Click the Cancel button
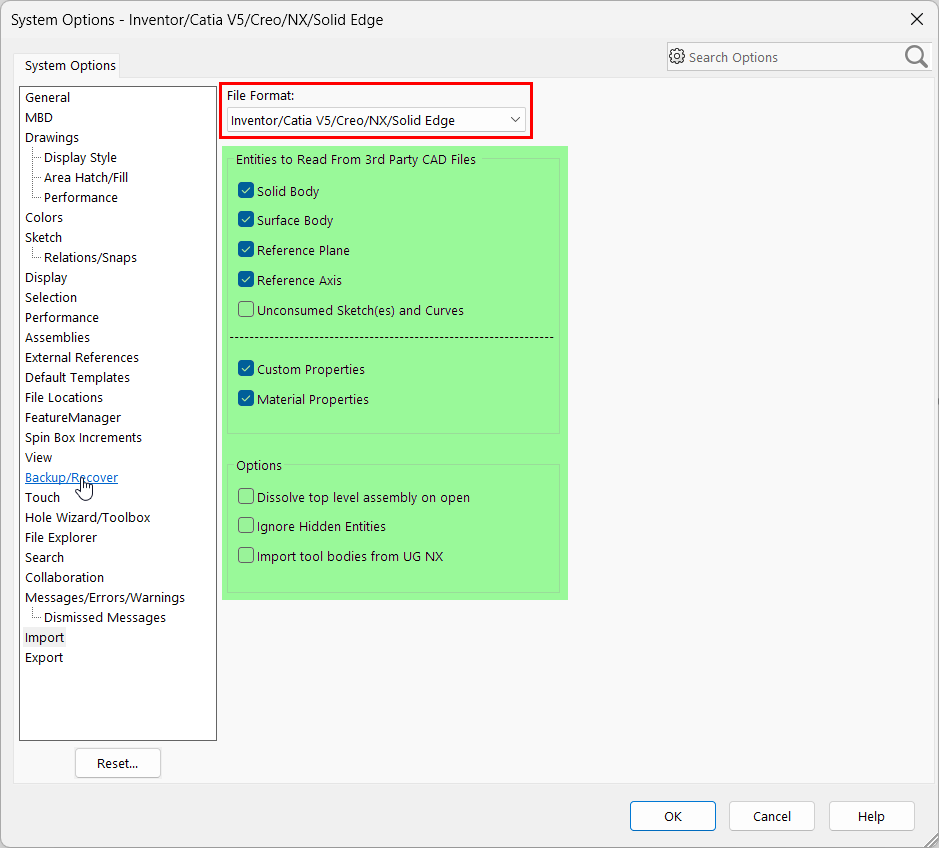 click(771, 816)
